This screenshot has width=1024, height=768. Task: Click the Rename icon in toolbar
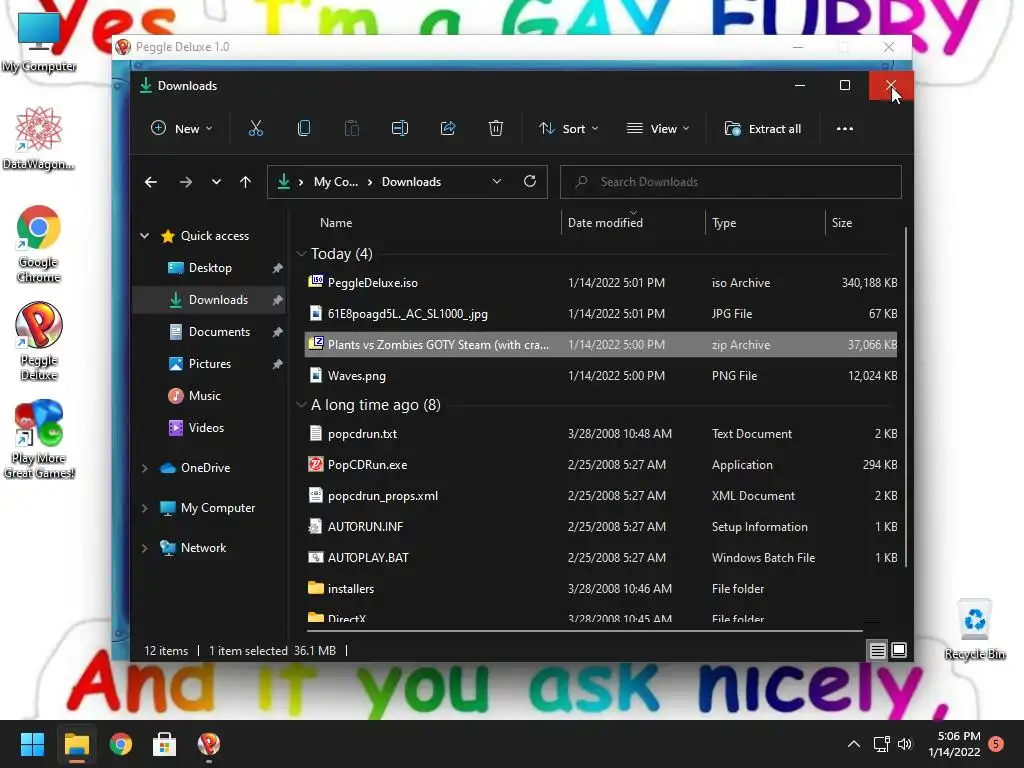click(400, 129)
